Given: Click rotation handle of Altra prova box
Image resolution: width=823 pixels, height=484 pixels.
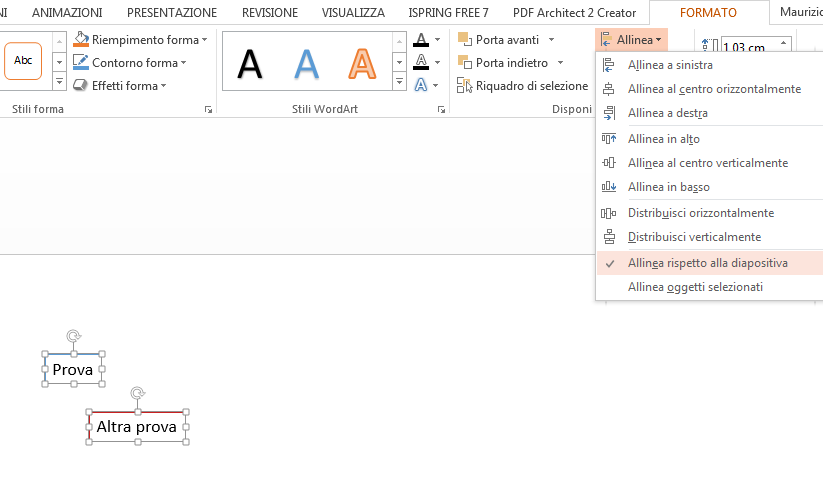Looking at the screenshot, I should 138,393.
